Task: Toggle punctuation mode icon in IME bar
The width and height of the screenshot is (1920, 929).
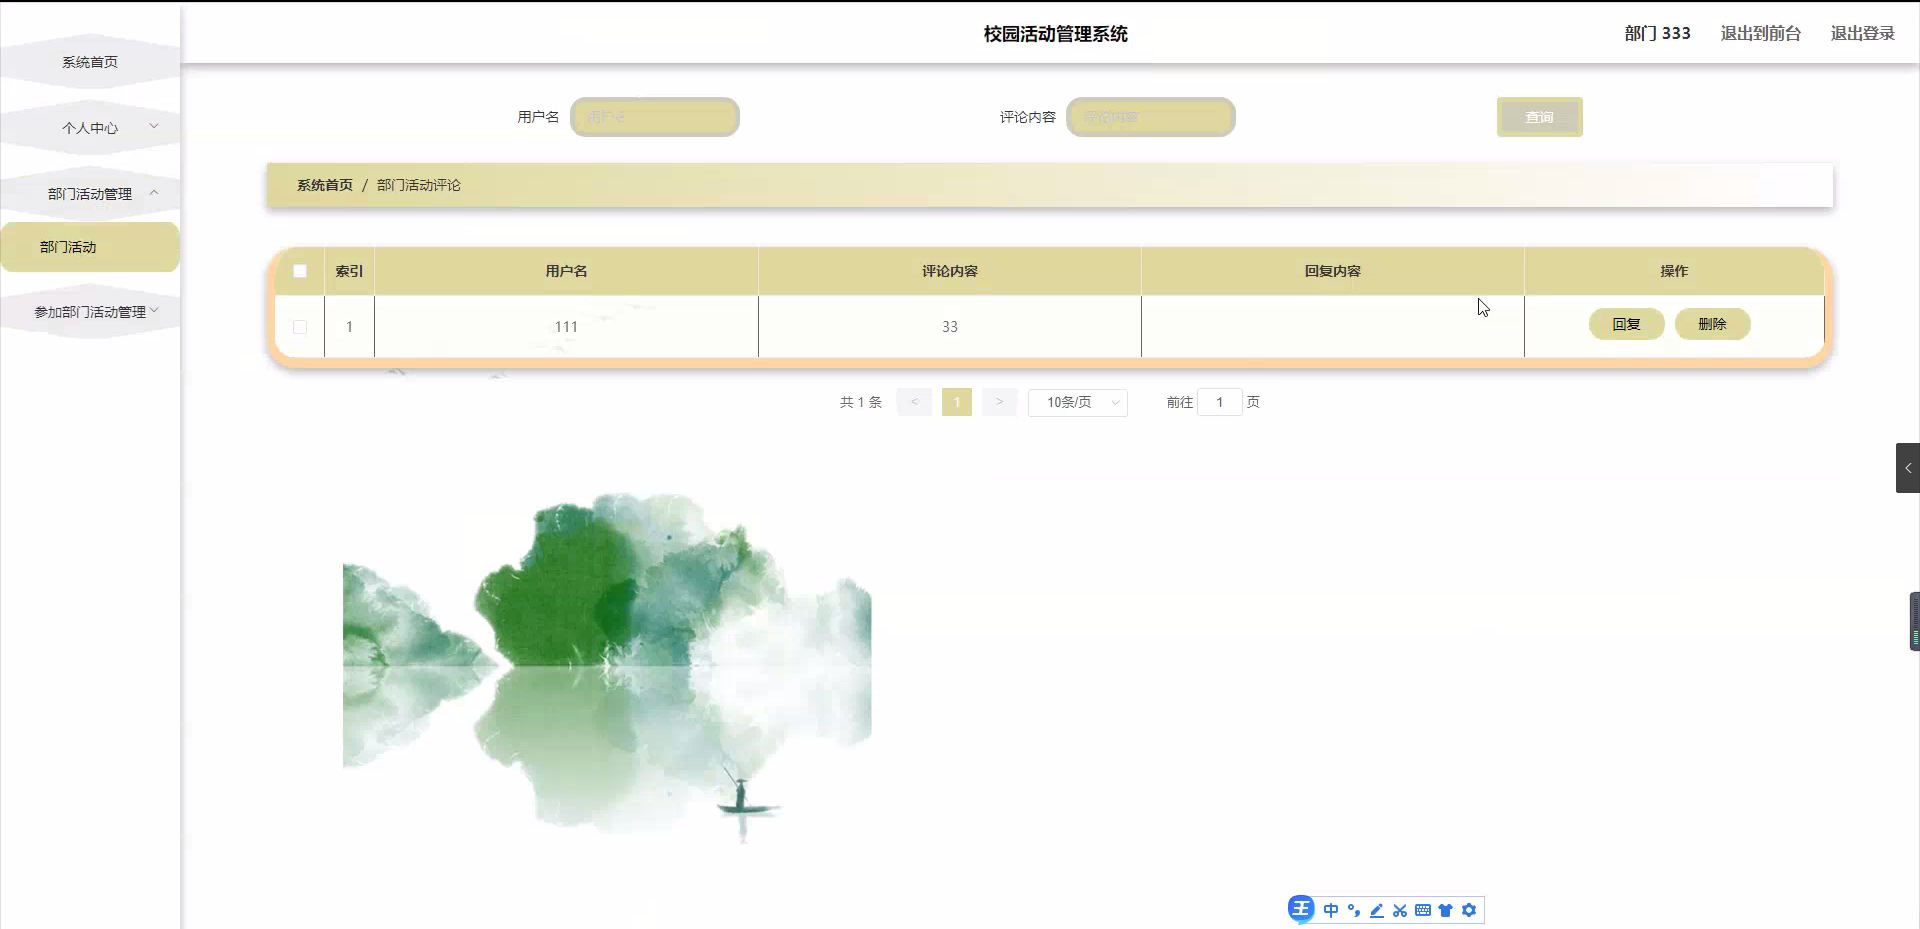Action: 1354,910
